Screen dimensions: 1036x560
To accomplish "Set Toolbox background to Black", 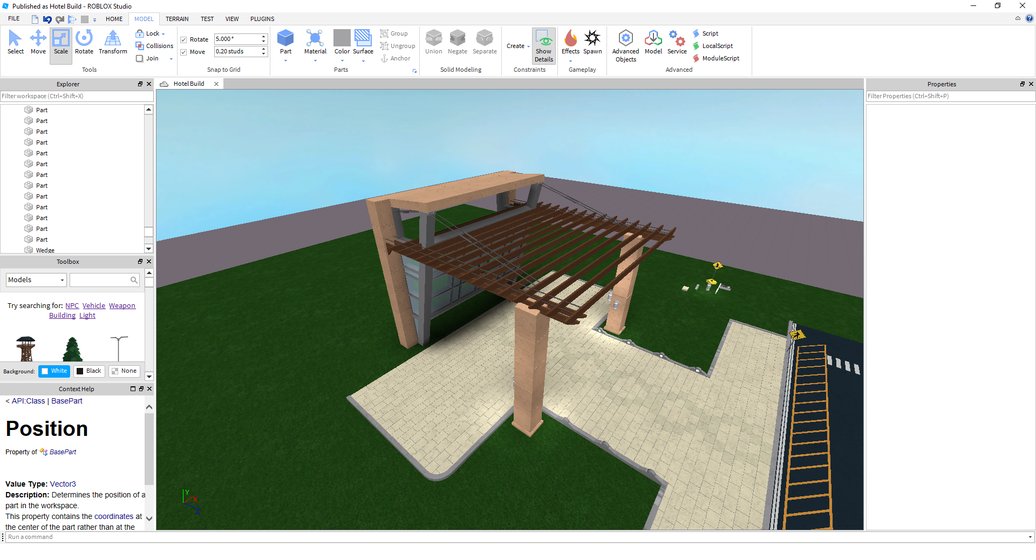I will tap(89, 371).
